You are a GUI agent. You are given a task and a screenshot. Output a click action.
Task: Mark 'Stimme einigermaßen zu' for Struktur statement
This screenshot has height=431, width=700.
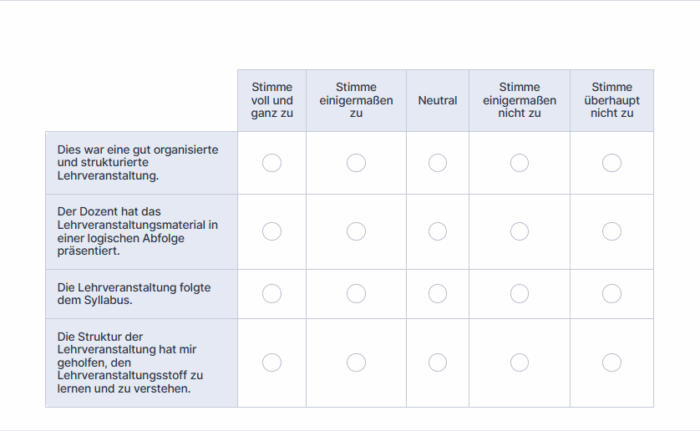(x=356, y=362)
